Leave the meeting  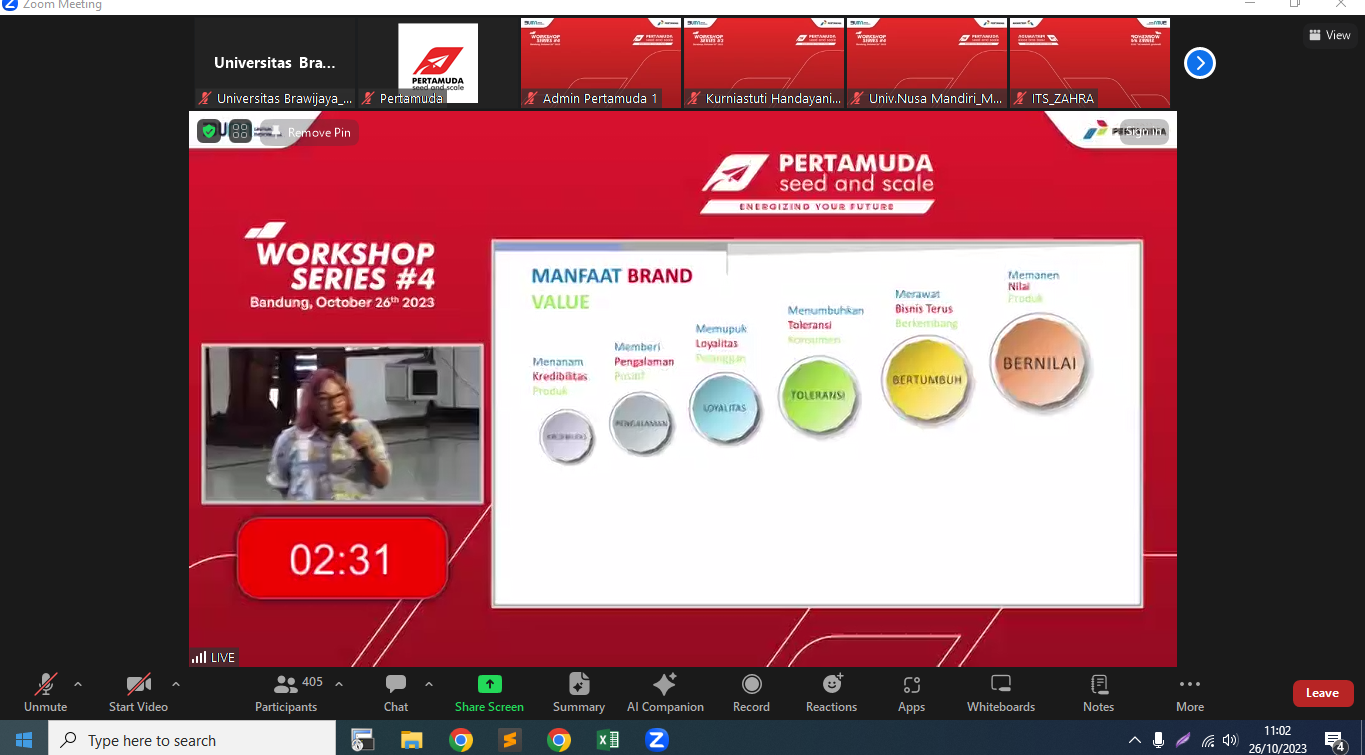1322,693
